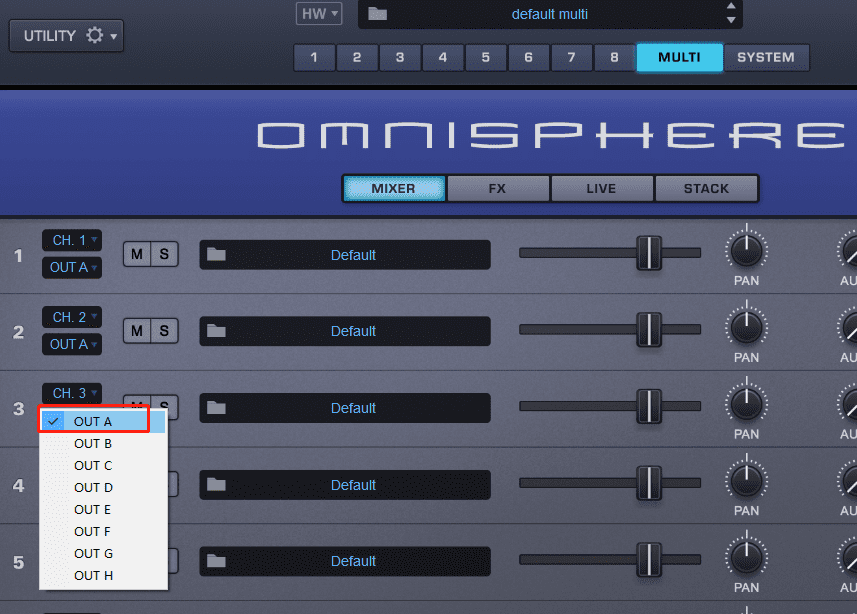Click the Utility gear icon
The image size is (857, 614).
point(95,36)
